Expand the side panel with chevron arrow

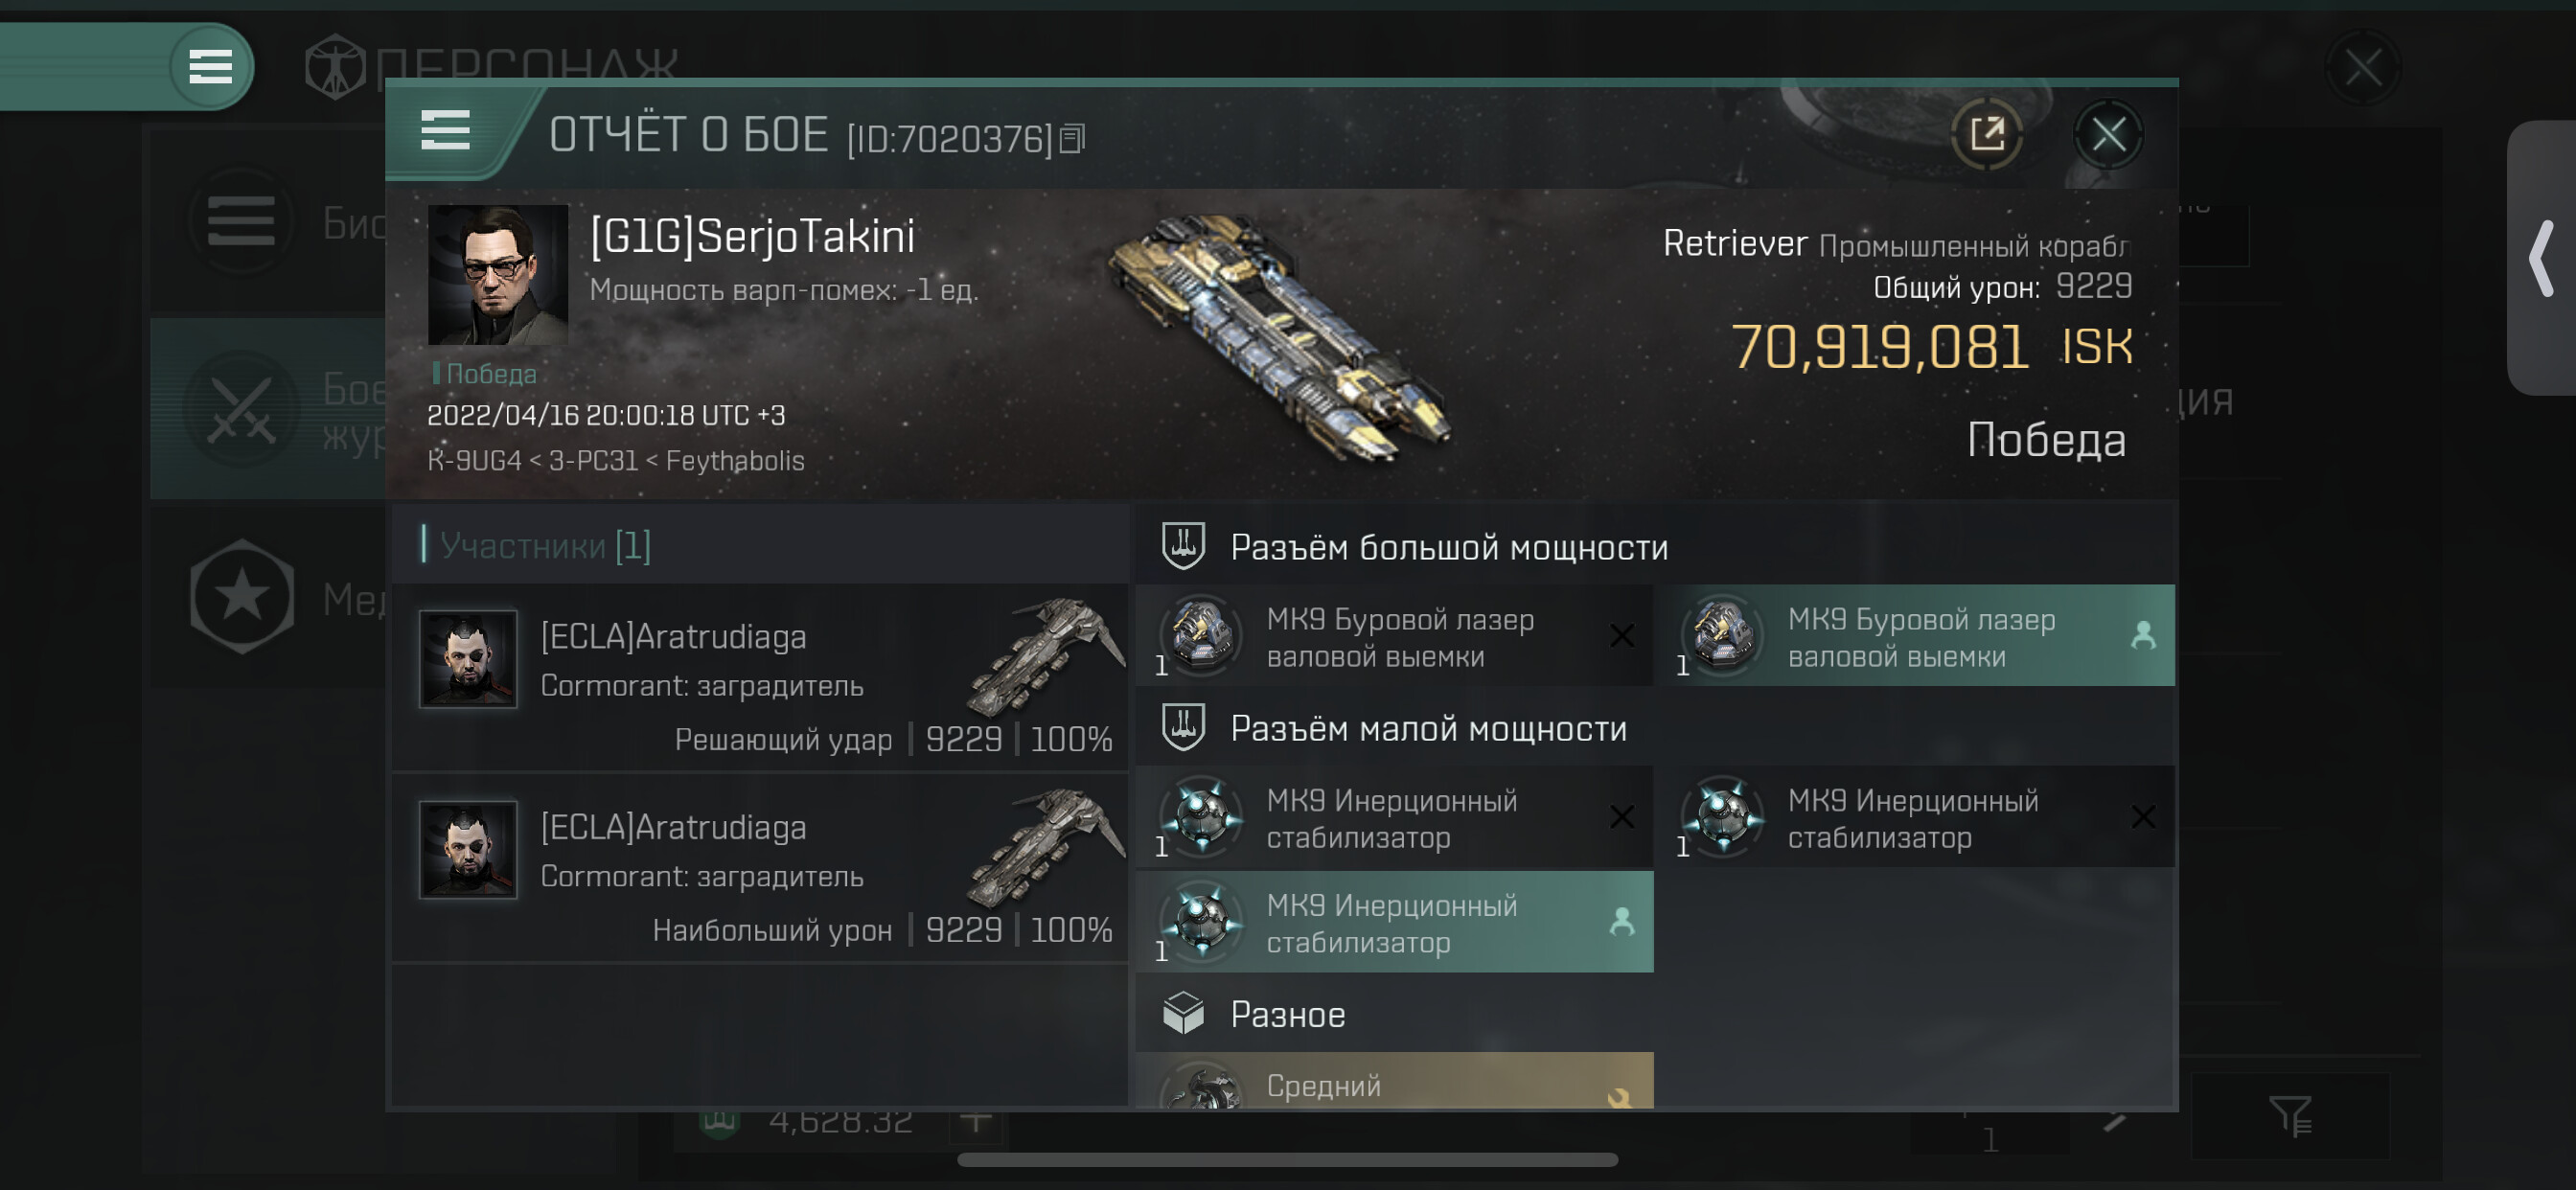pyautogui.click(x=2541, y=258)
